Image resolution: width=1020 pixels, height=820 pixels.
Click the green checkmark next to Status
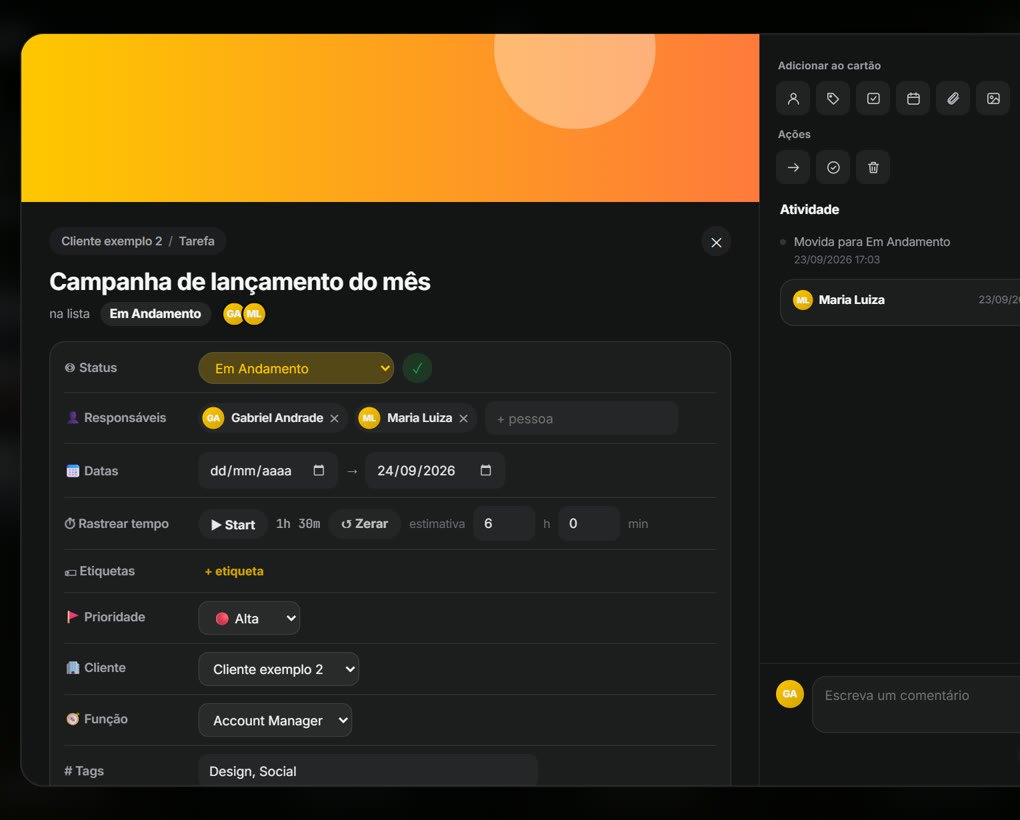418,368
